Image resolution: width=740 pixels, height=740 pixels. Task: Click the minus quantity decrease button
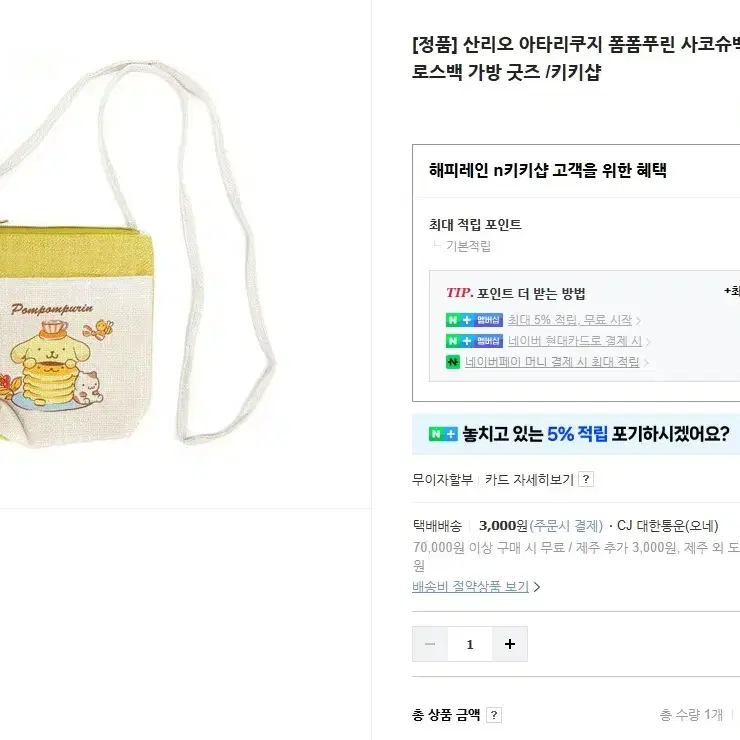430,644
